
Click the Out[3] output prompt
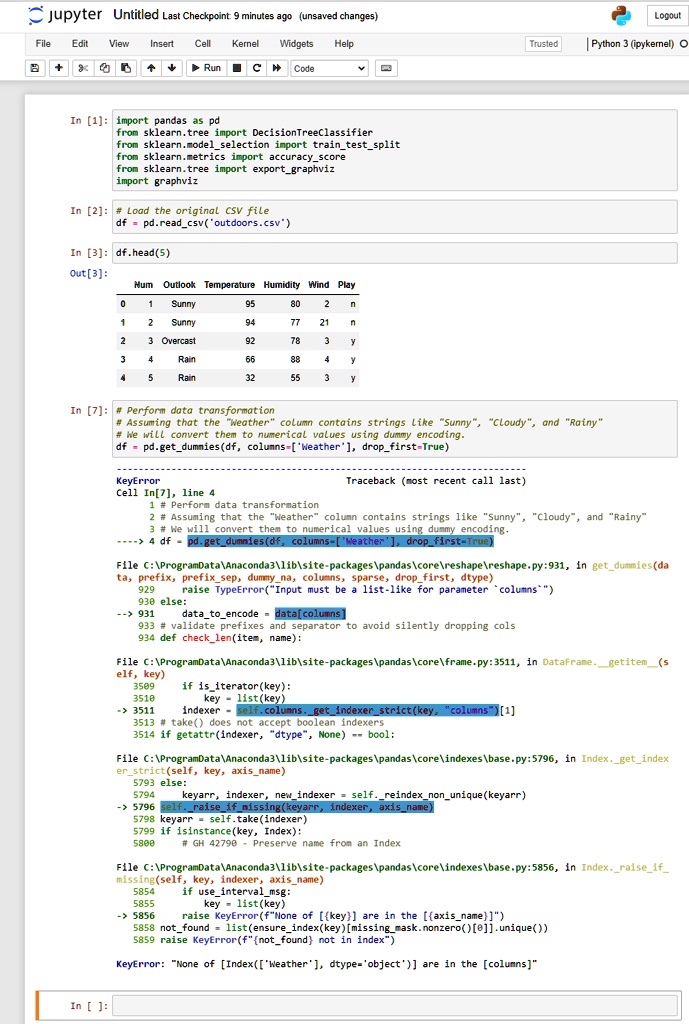pyautogui.click(x=89, y=274)
